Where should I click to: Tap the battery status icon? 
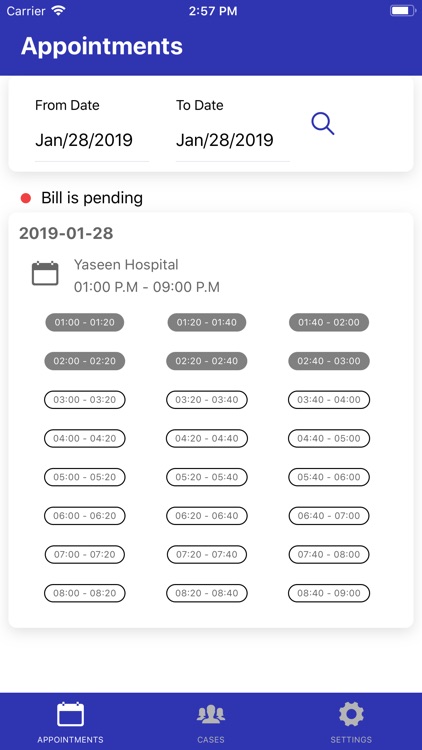click(403, 11)
